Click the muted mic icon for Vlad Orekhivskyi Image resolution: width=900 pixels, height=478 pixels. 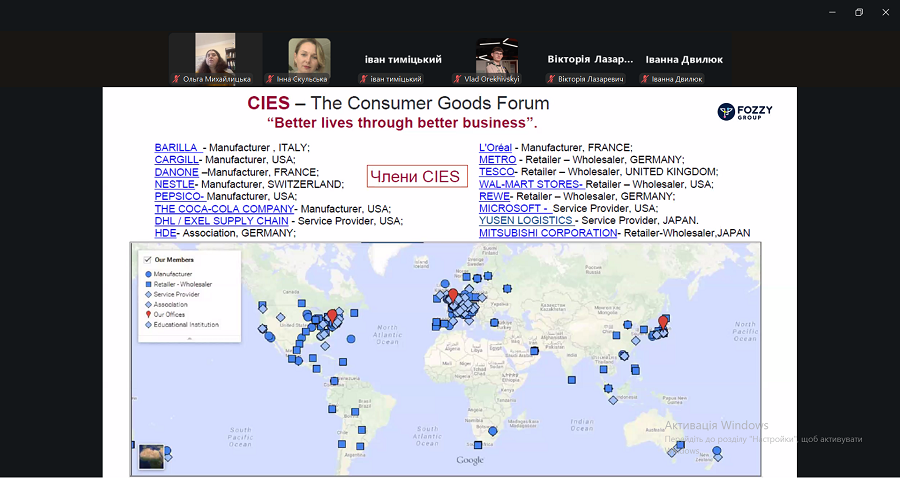[457, 79]
